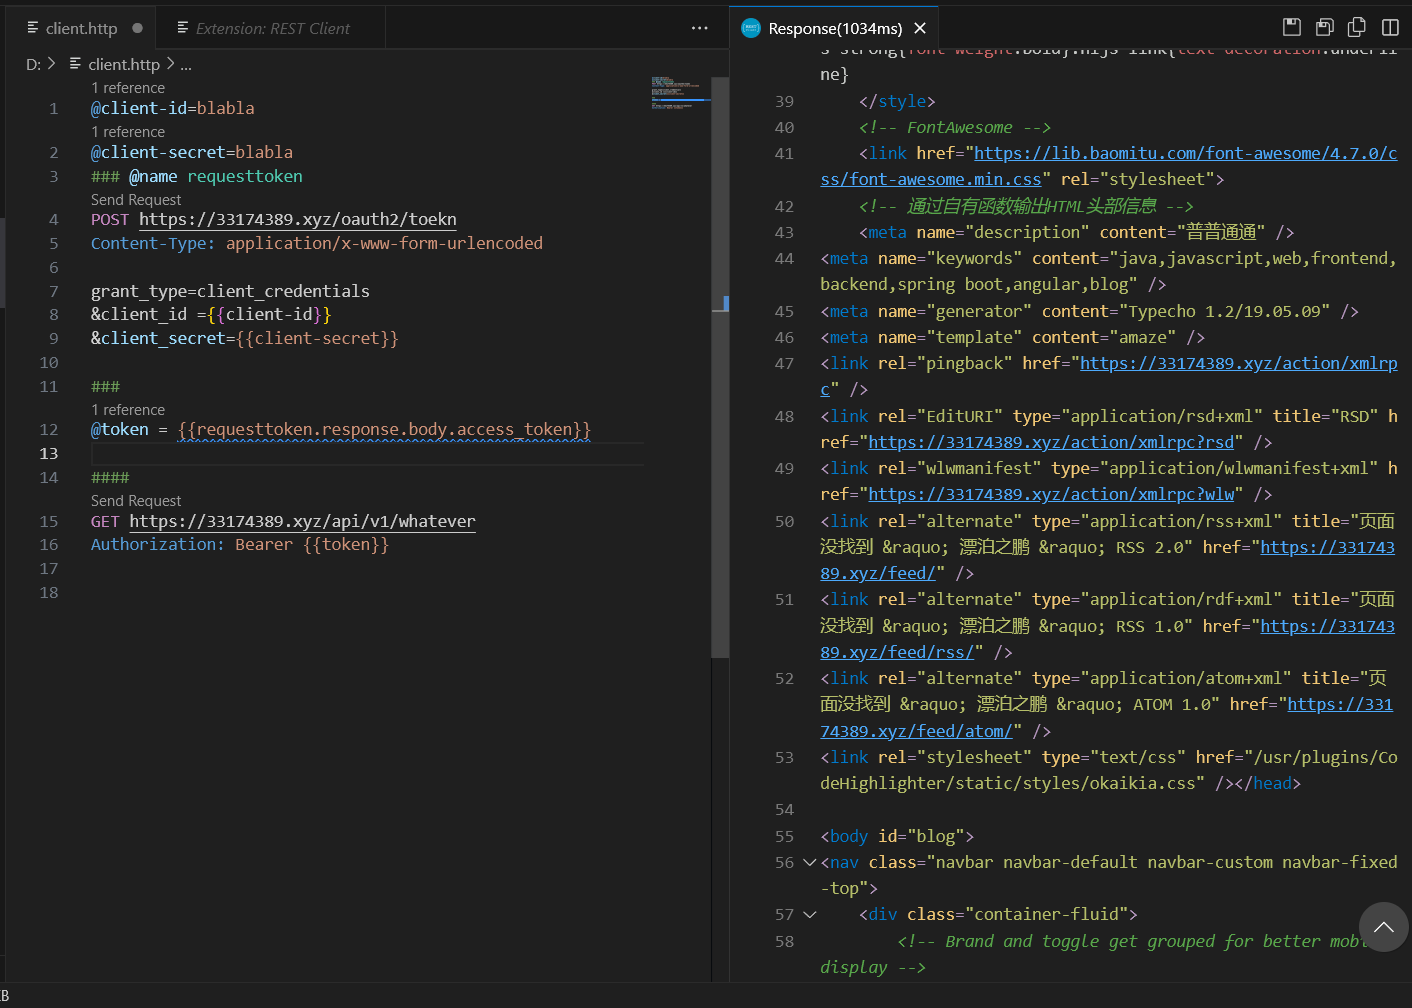Click the '</style>' tag on line 39
Screen dimensions: 1412x1008
[x=897, y=101]
